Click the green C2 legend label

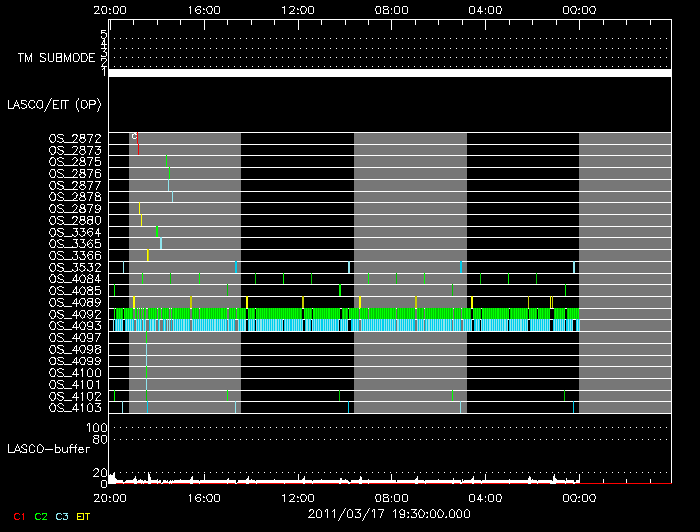pos(40,516)
